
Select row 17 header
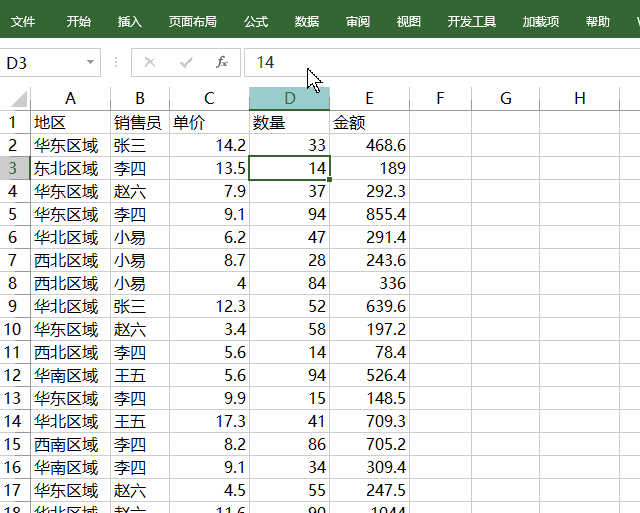tap(15, 490)
